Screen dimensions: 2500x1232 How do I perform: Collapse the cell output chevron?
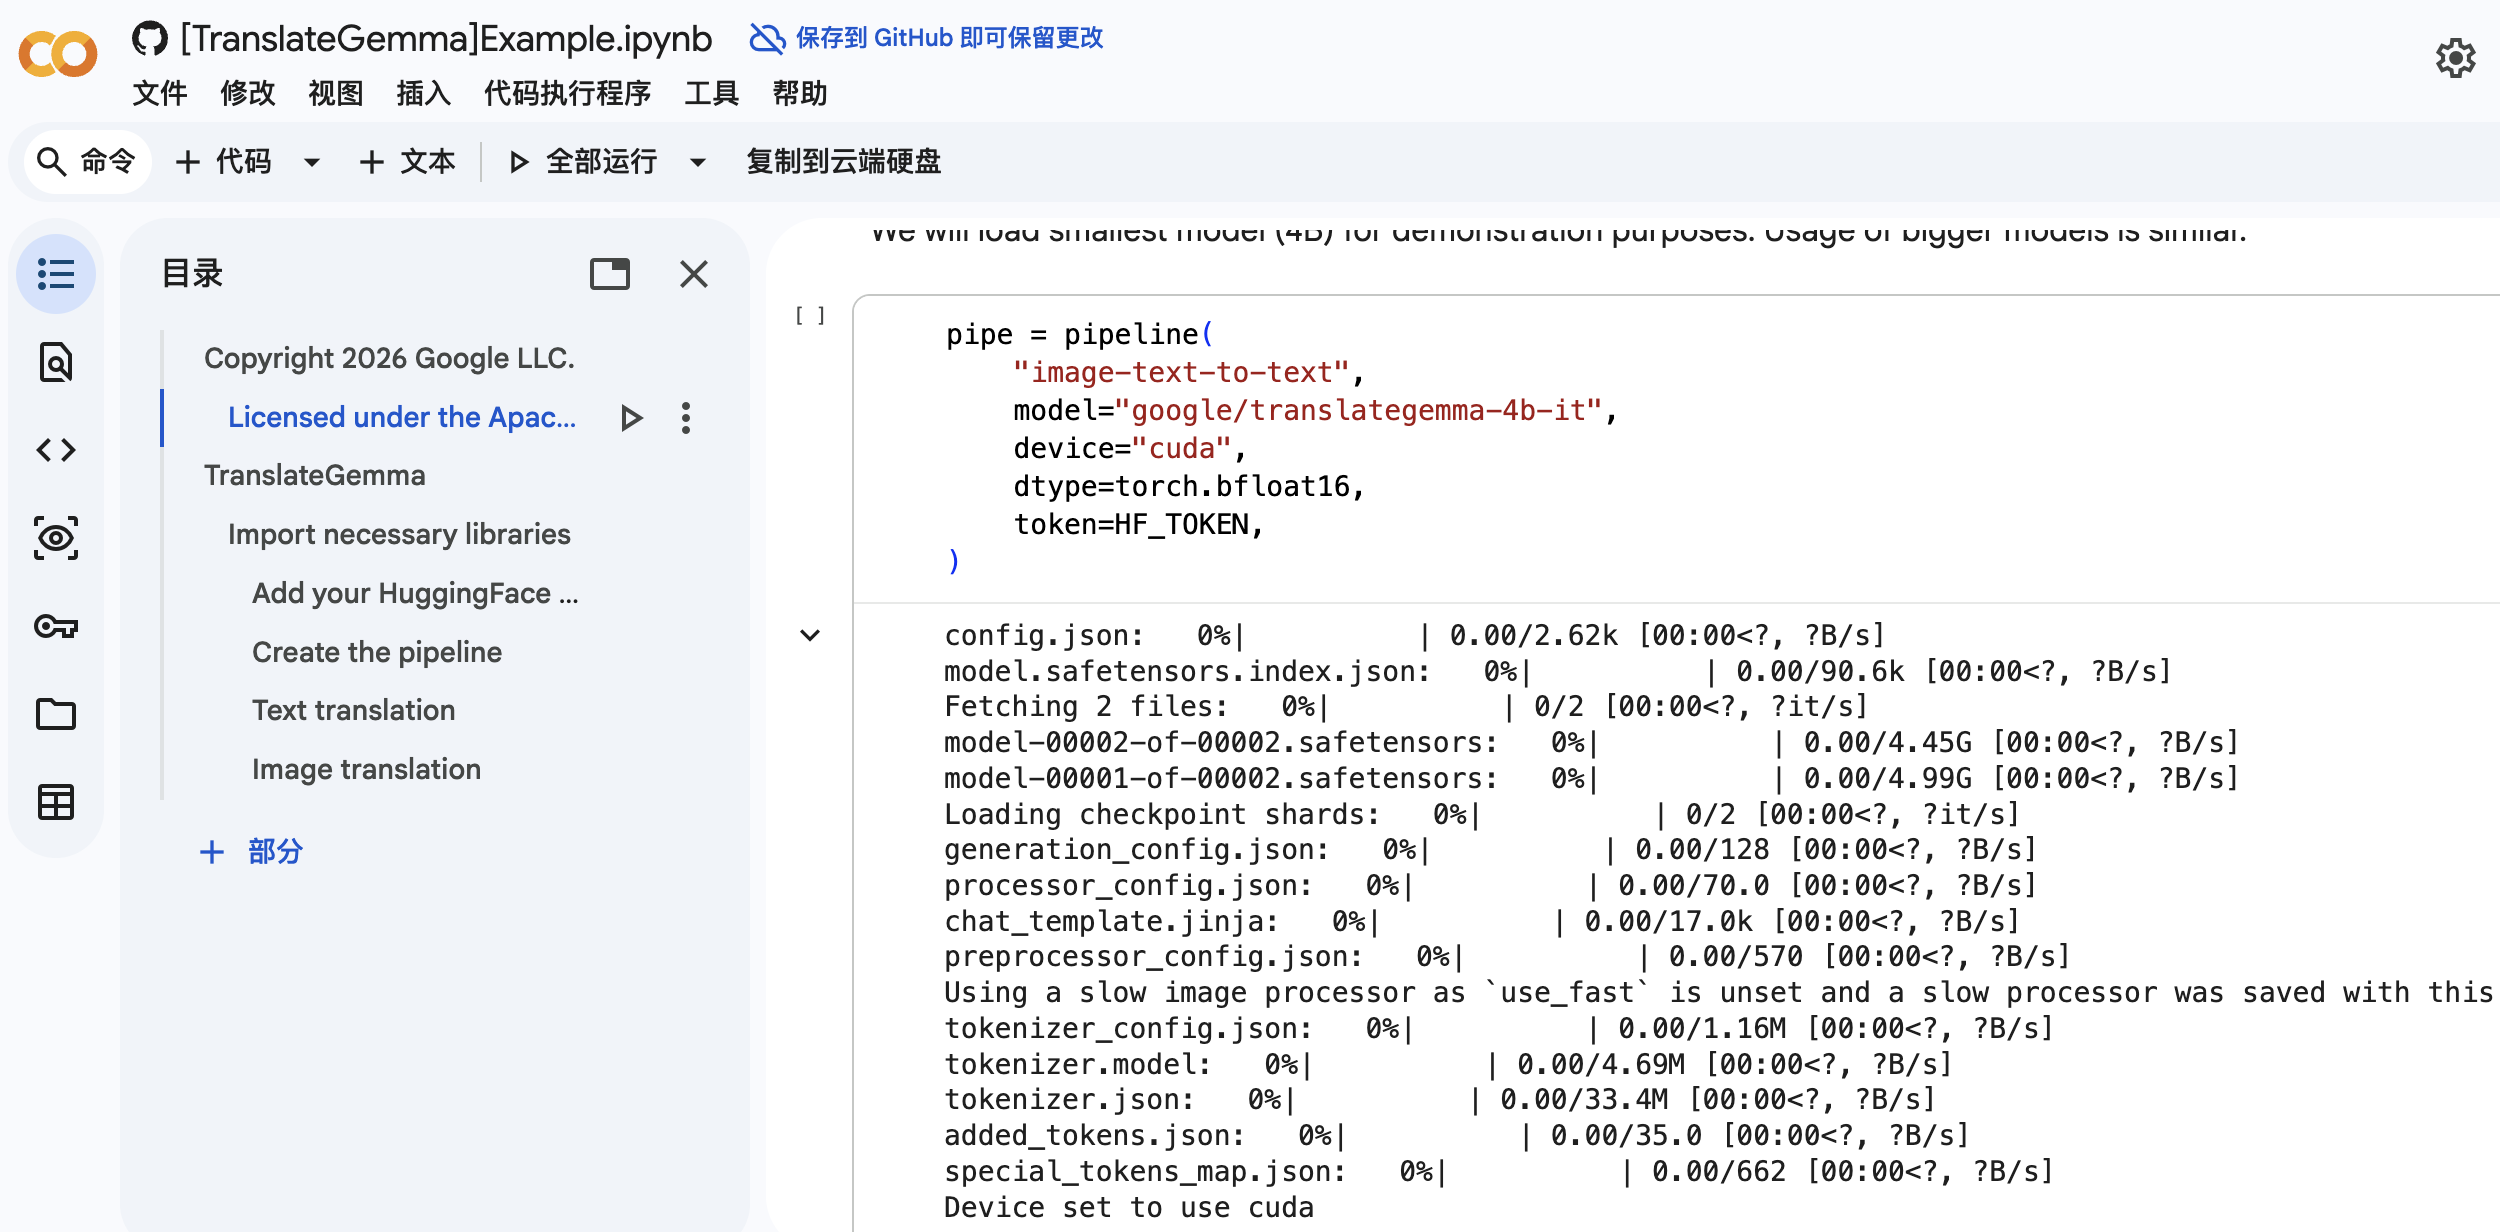pos(810,635)
